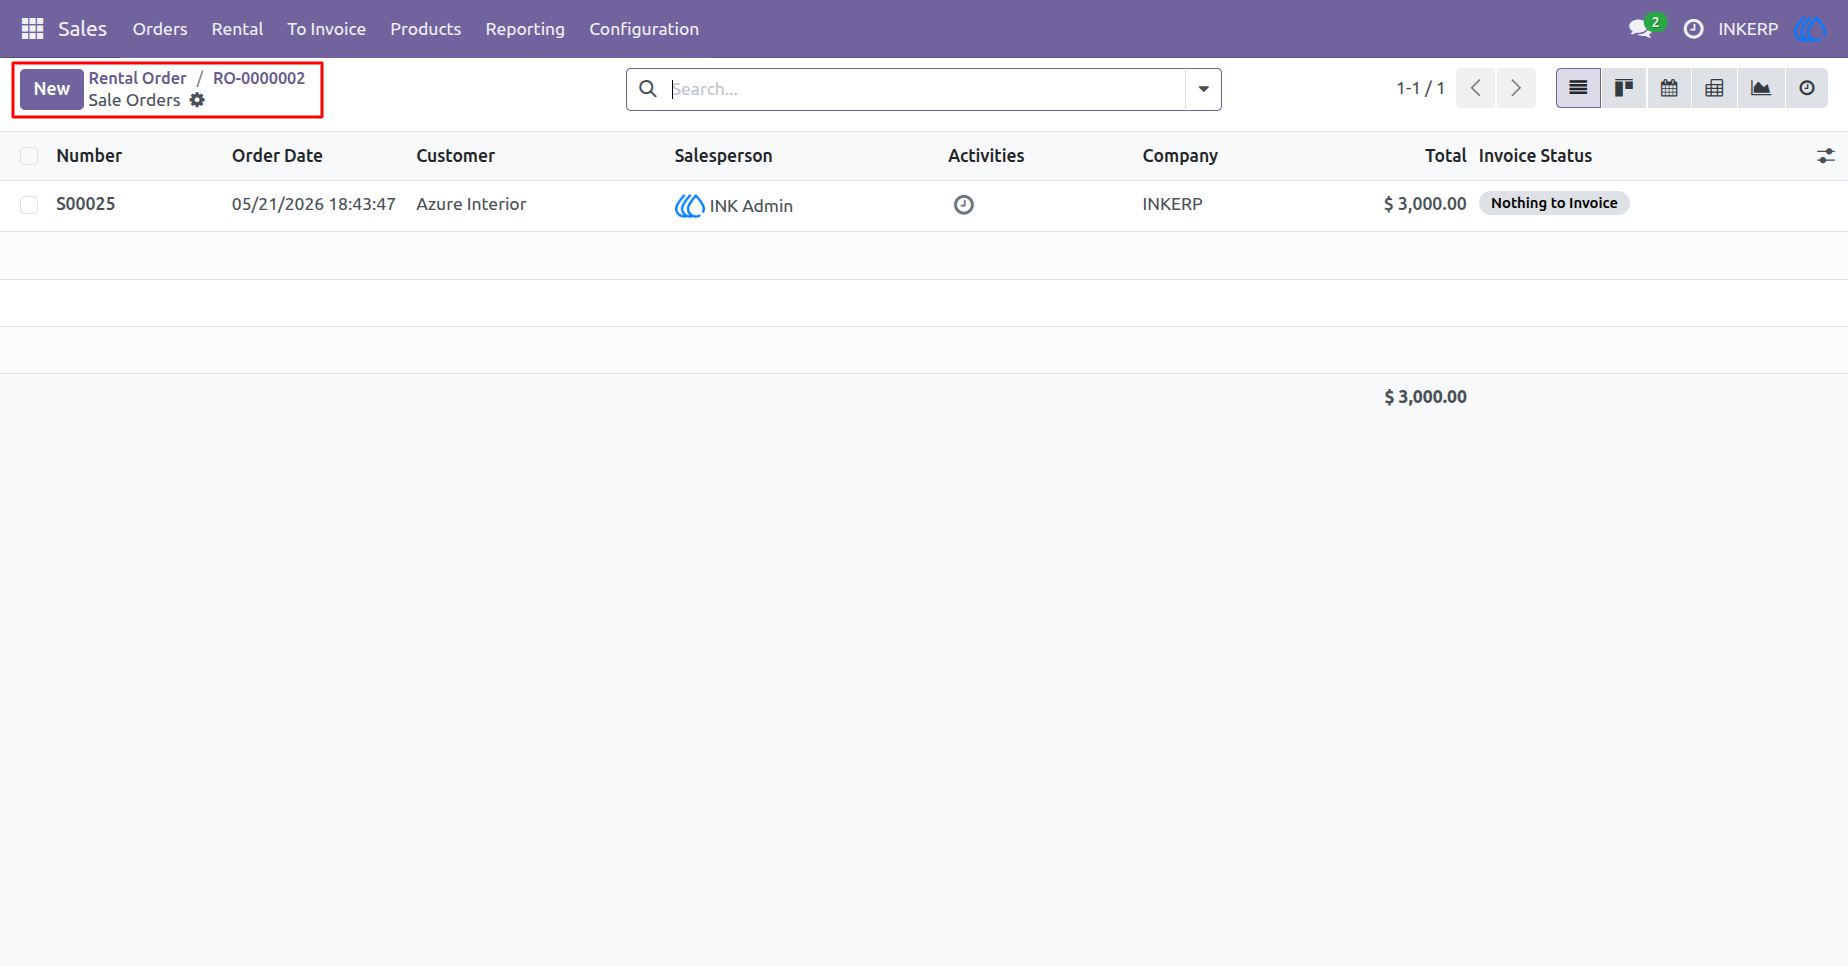This screenshot has height=966, width=1848.
Task: Go back to the Rental Order breadcrumb
Action: coord(137,78)
